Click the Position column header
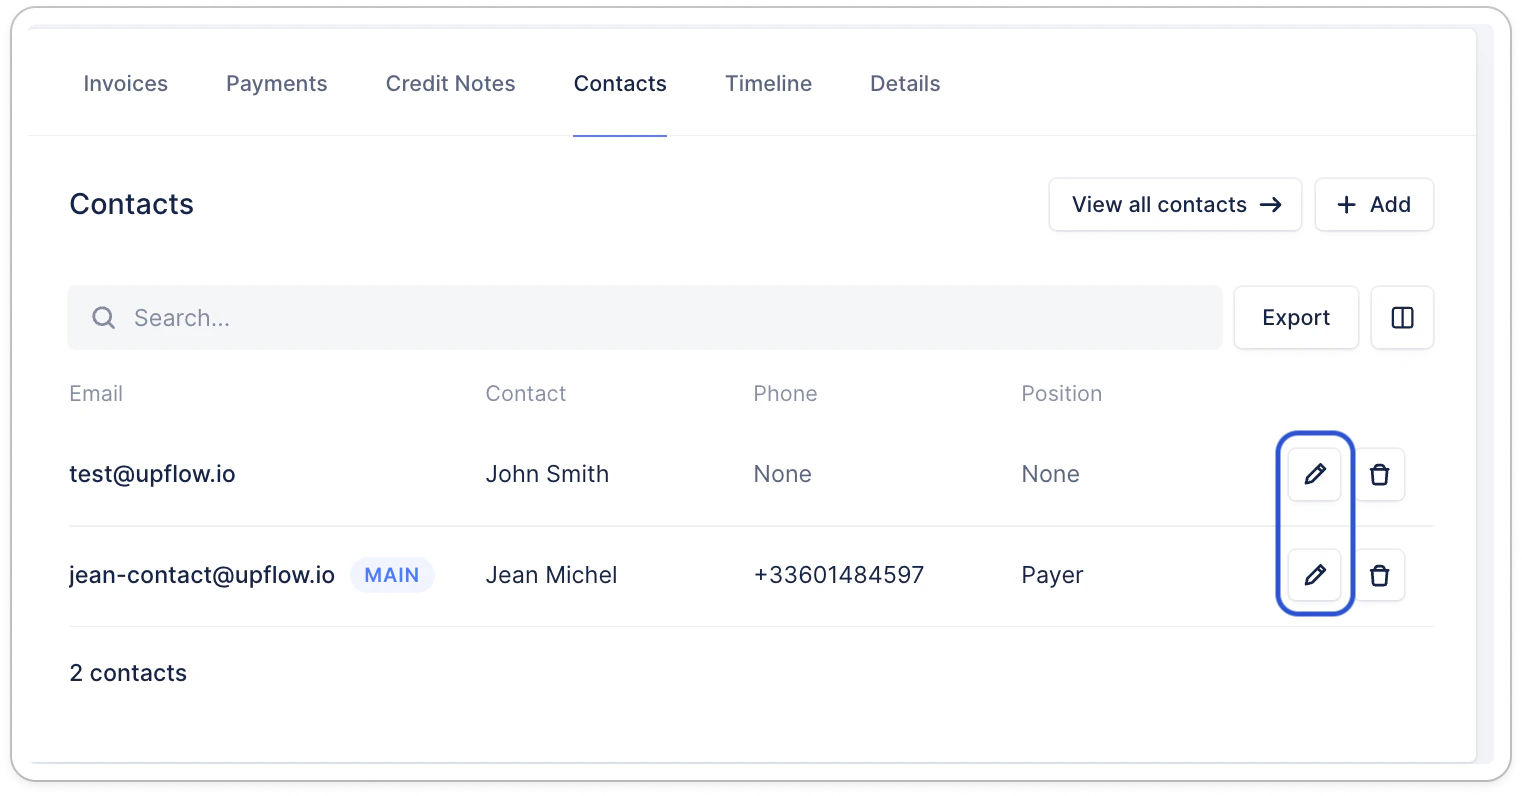 (1062, 394)
